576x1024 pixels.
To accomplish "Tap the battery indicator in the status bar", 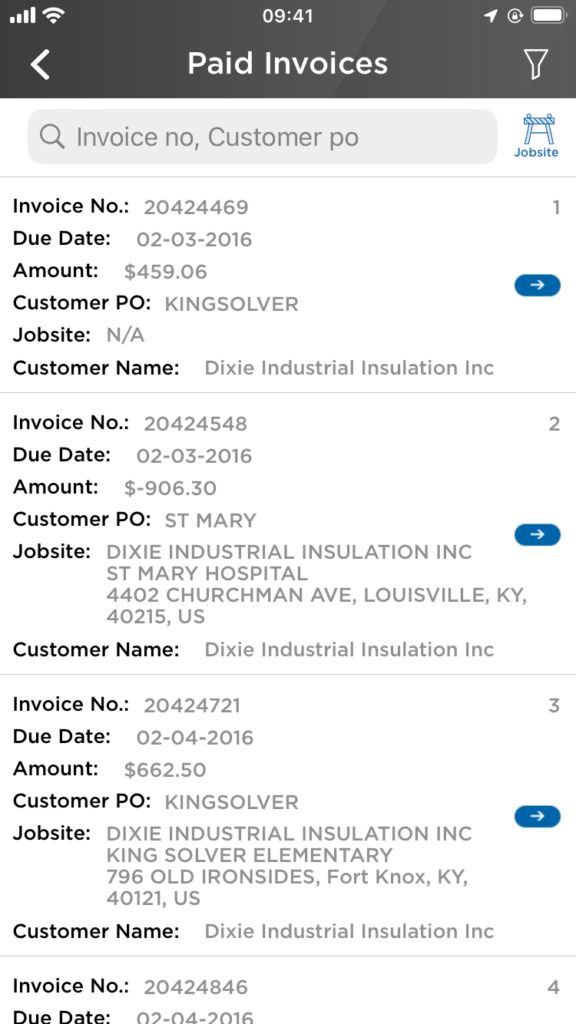I will [549, 15].
